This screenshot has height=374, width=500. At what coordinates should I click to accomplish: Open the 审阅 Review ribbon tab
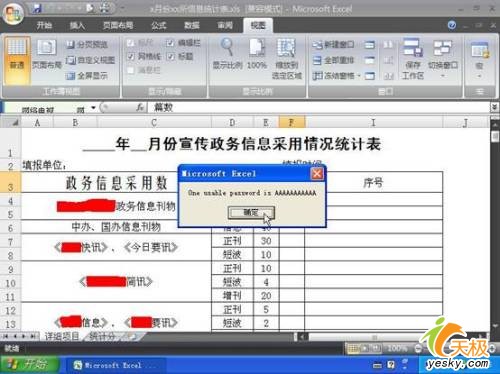[225, 25]
